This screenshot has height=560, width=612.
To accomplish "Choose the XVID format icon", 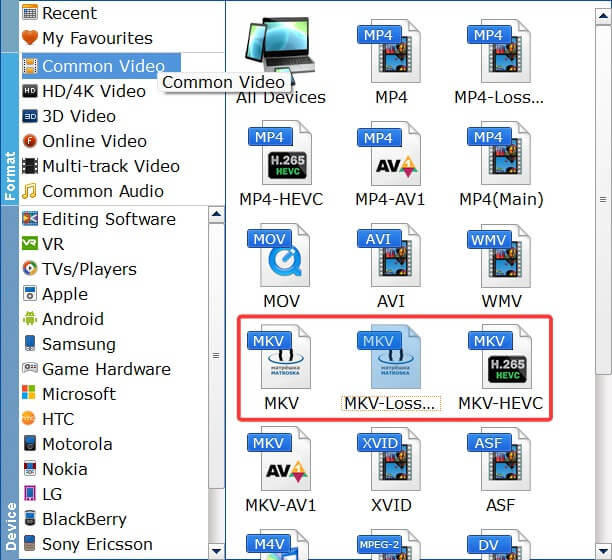I will point(390,459).
